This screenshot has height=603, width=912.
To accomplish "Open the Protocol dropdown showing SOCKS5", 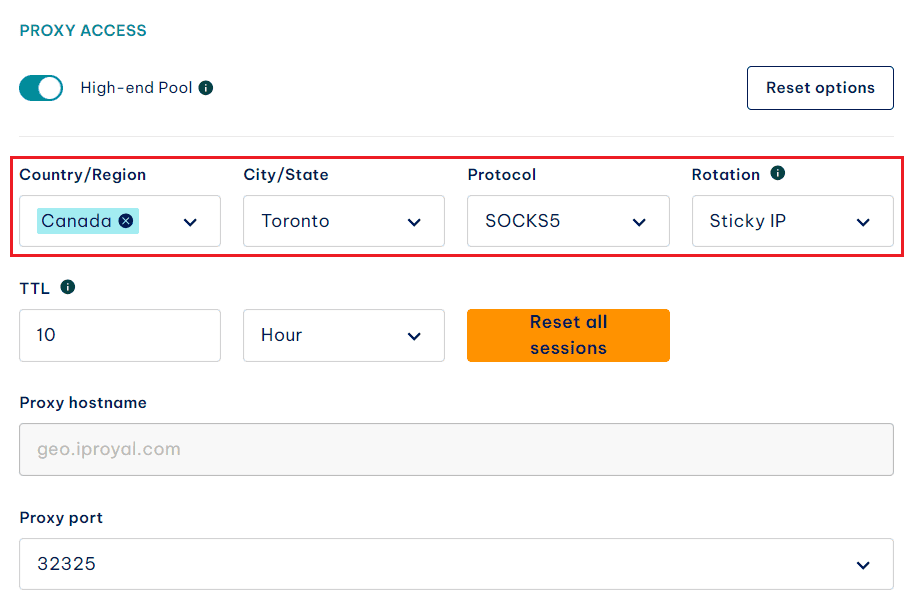I will [567, 221].
